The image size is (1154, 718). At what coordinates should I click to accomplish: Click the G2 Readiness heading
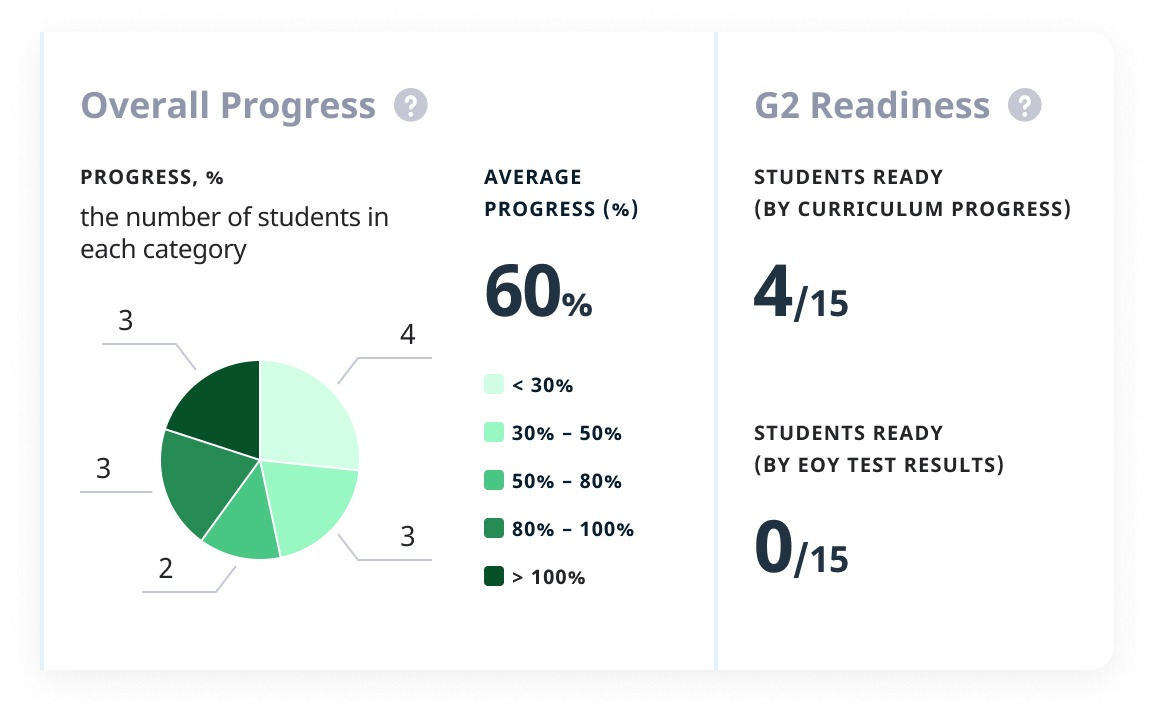872,105
